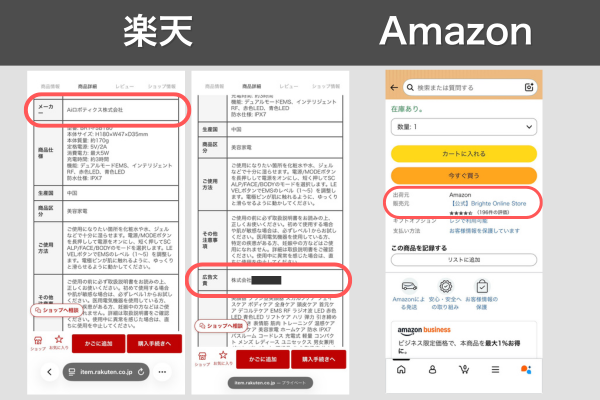Tap the お客様情報の保護 bag icon
This screenshot has width=600, height=400.
tap(482, 286)
